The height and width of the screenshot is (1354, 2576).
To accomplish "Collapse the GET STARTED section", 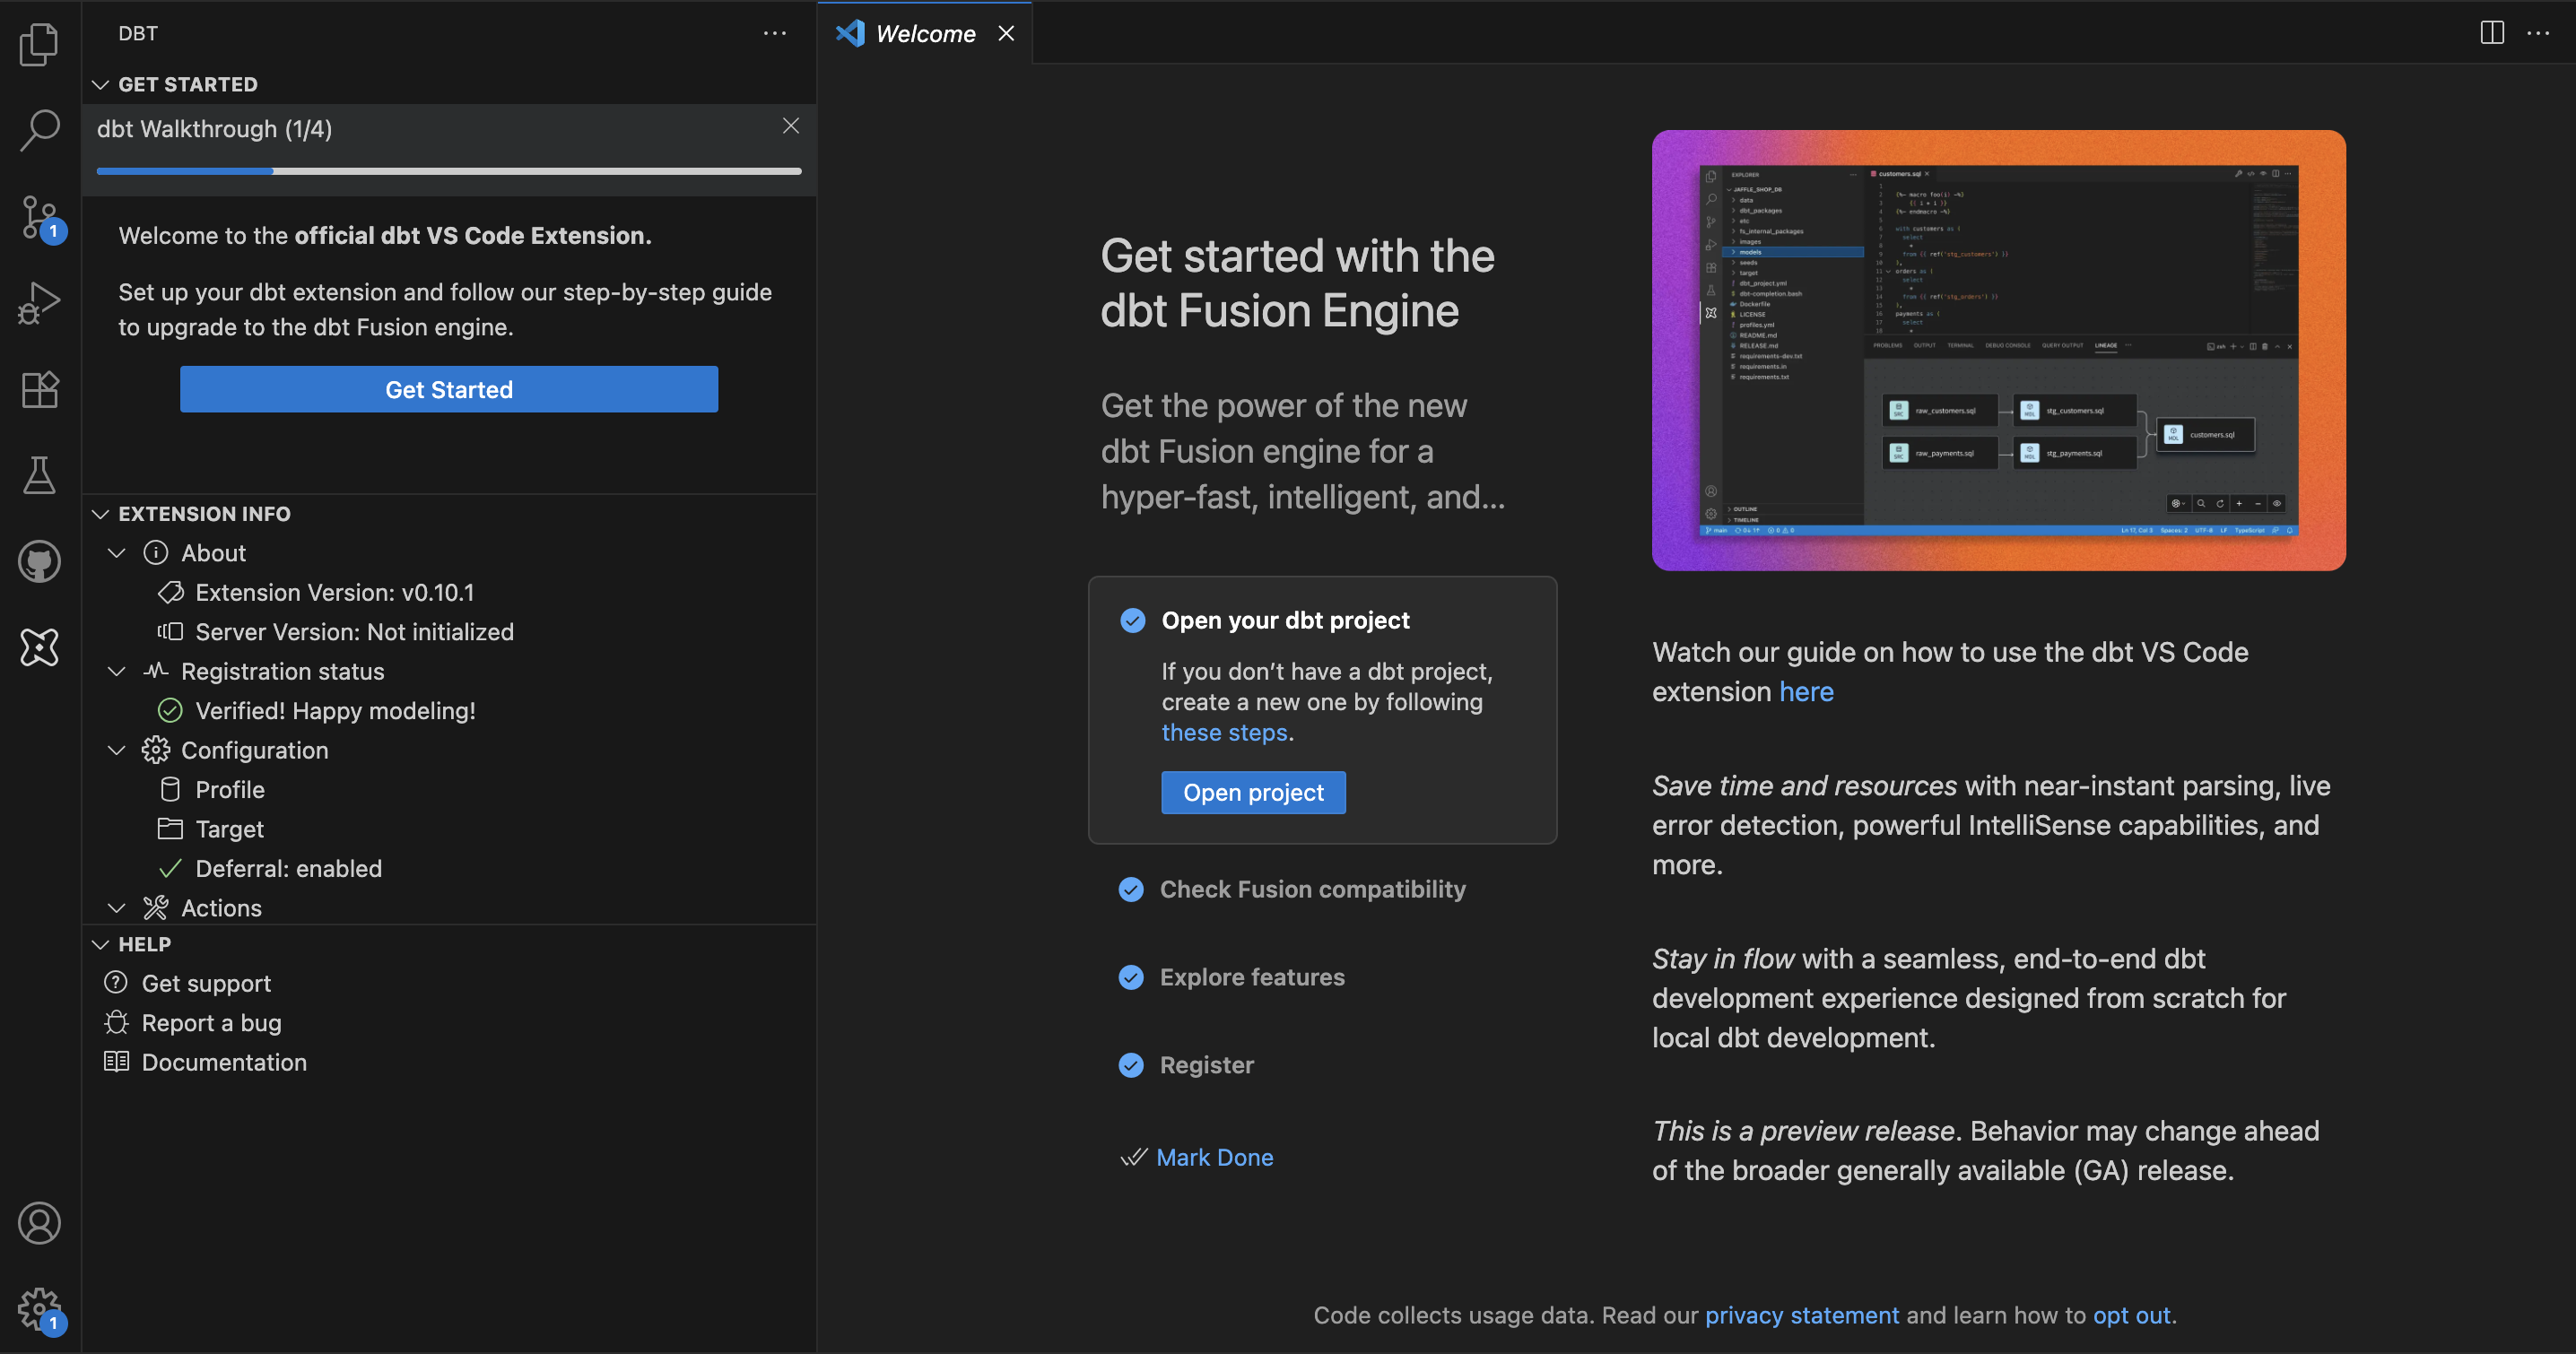I will tap(101, 84).
